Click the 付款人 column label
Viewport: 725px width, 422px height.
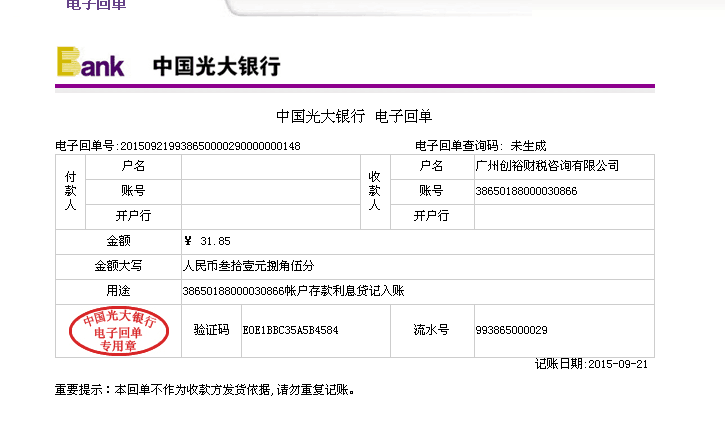tap(70, 190)
